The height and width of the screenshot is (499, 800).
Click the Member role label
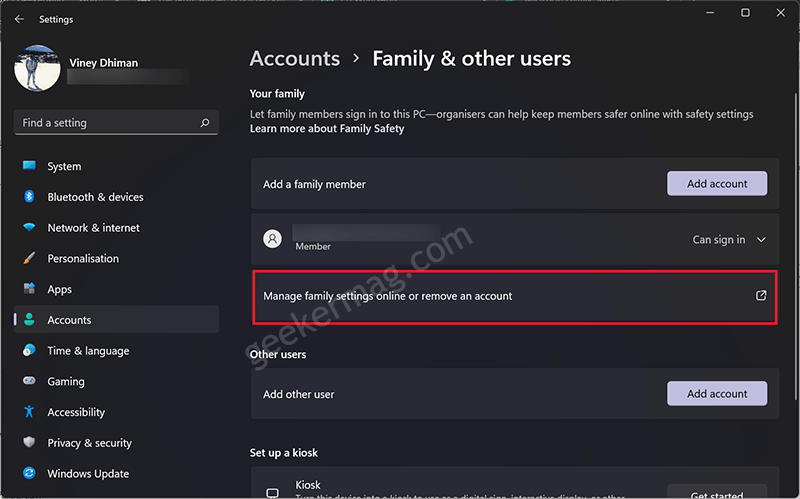pos(313,246)
